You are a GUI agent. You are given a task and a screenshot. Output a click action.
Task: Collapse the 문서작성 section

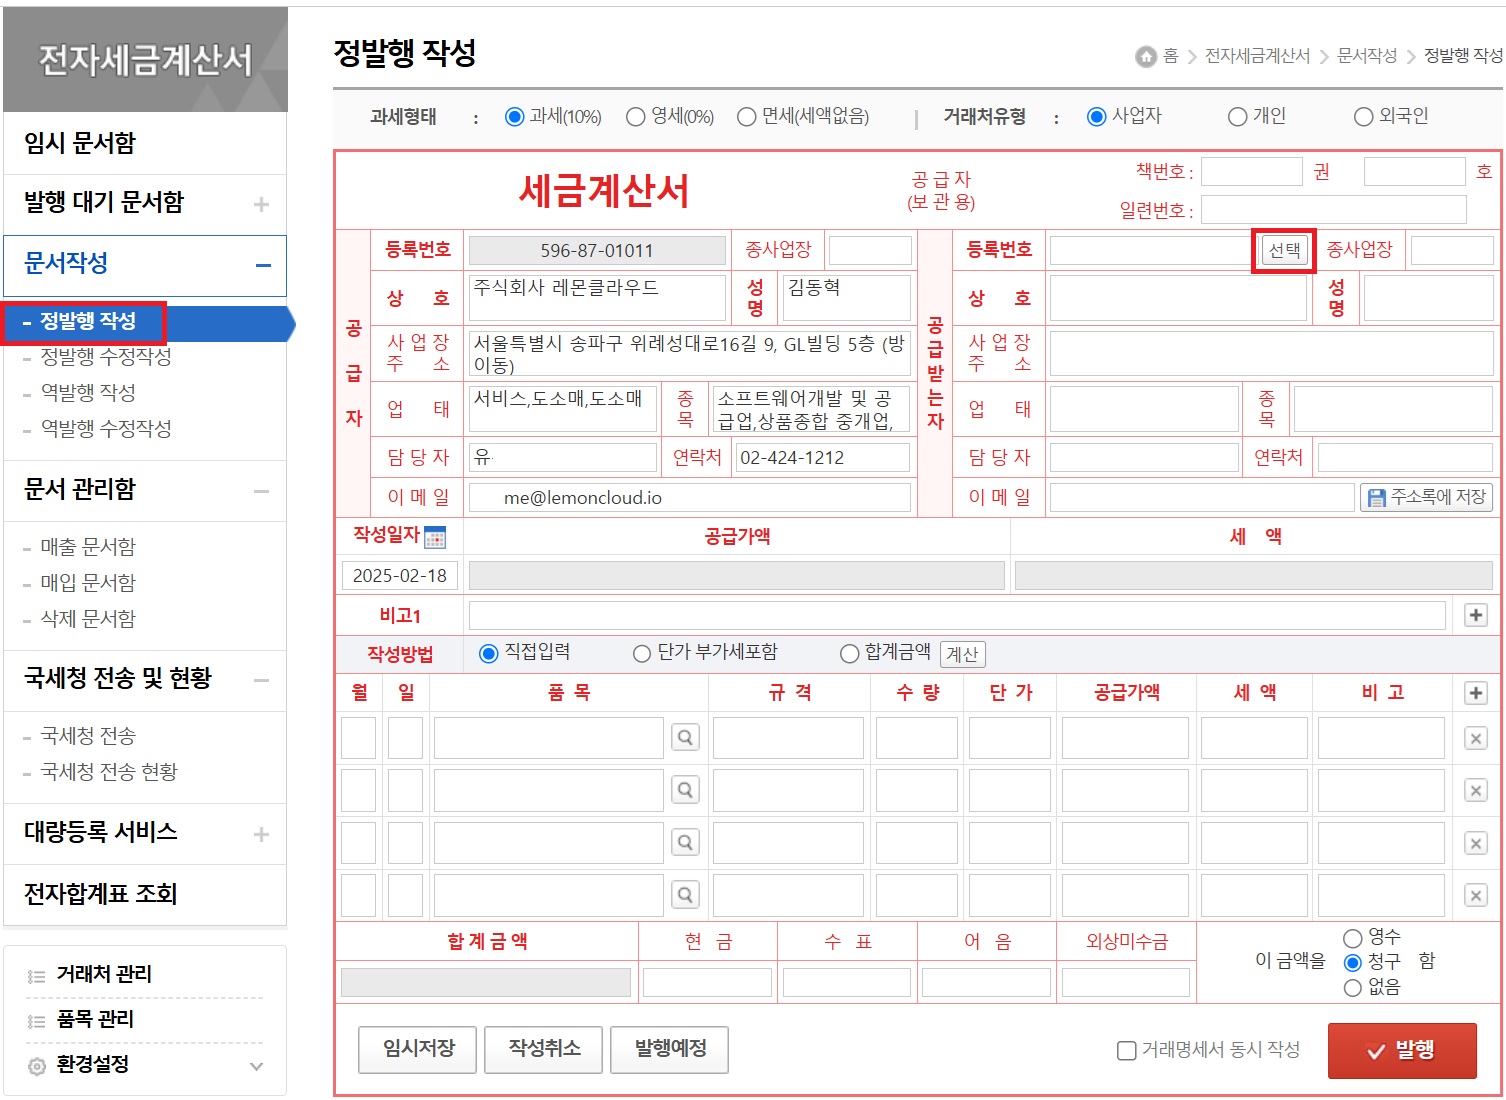263,266
